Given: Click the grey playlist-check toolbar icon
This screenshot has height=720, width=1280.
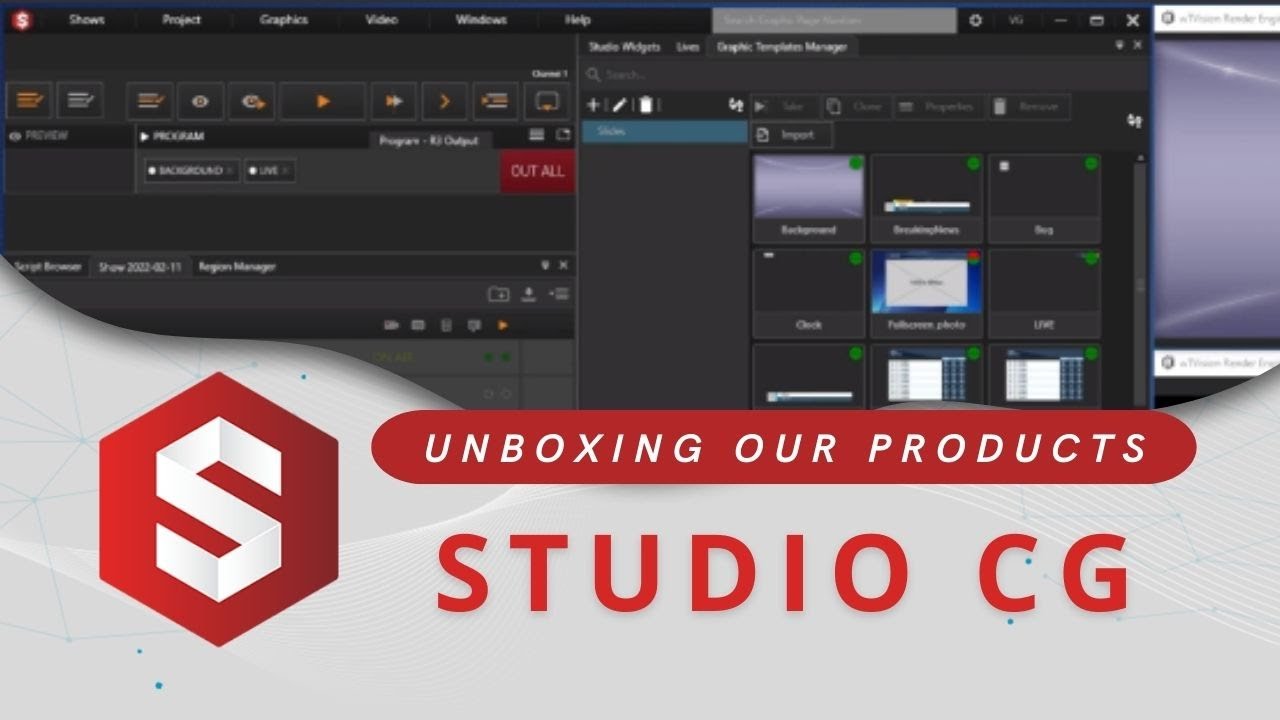Looking at the screenshot, I should 80,101.
